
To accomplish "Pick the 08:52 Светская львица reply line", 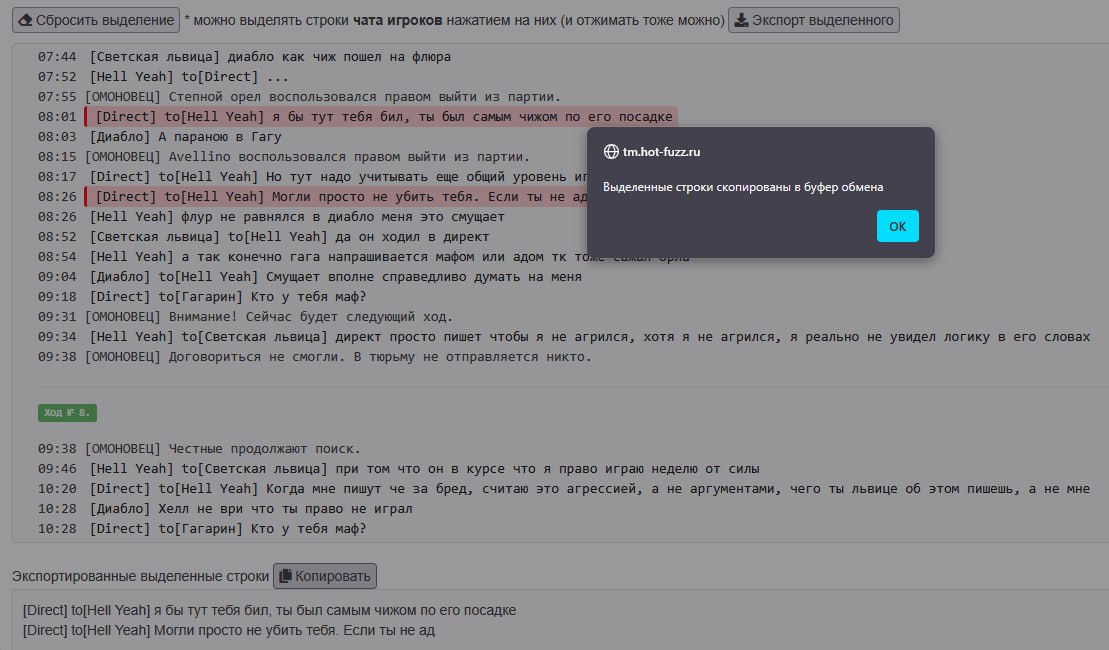I will tap(289, 237).
